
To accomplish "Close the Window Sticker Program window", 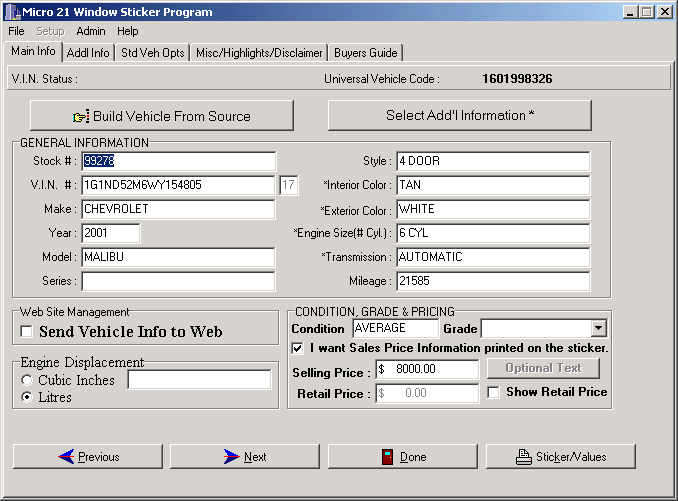I will click(x=665, y=12).
